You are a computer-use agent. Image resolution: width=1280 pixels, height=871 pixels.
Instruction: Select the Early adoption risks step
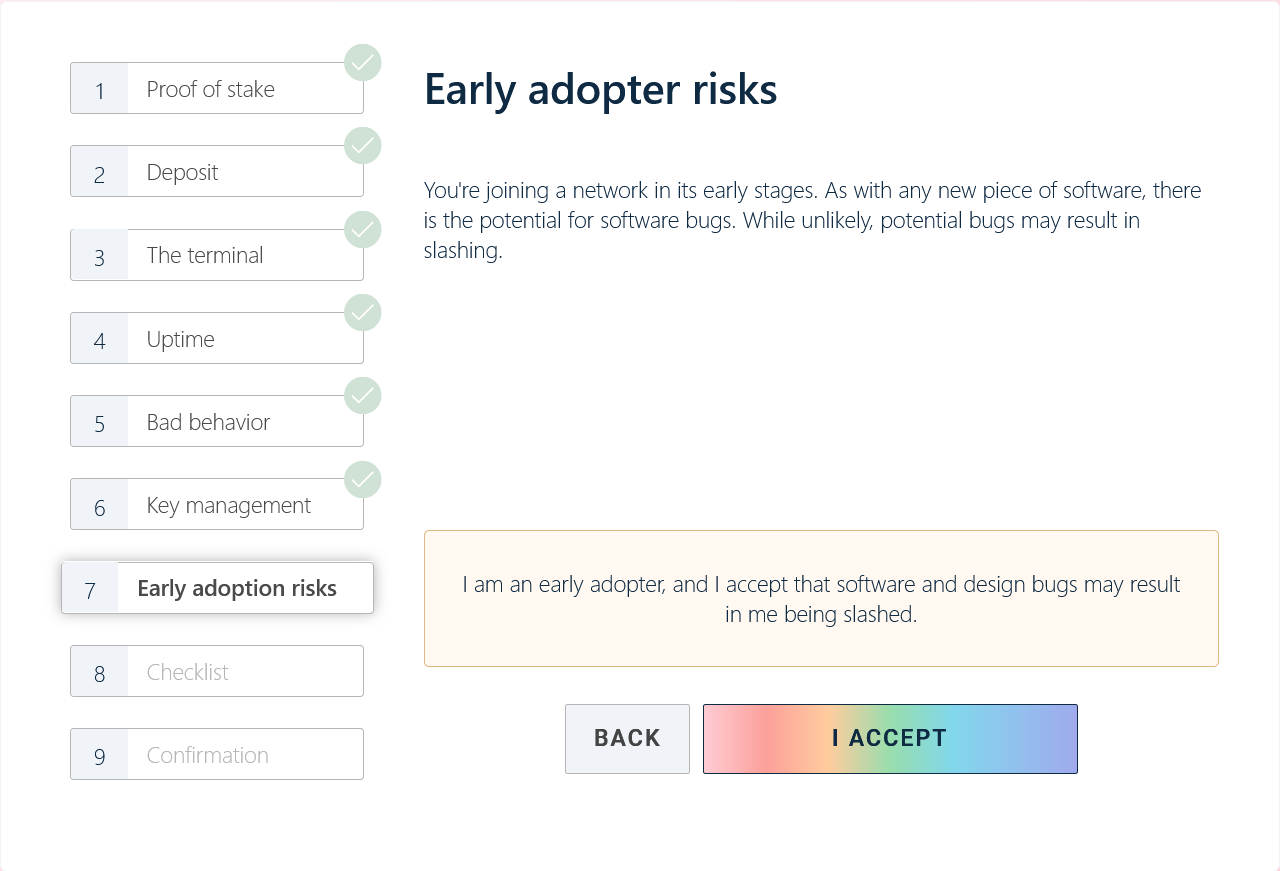click(x=217, y=588)
